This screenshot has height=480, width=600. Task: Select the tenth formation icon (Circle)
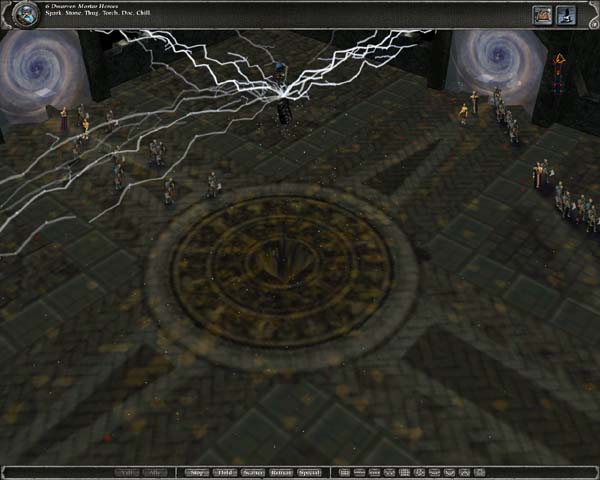tap(479, 473)
